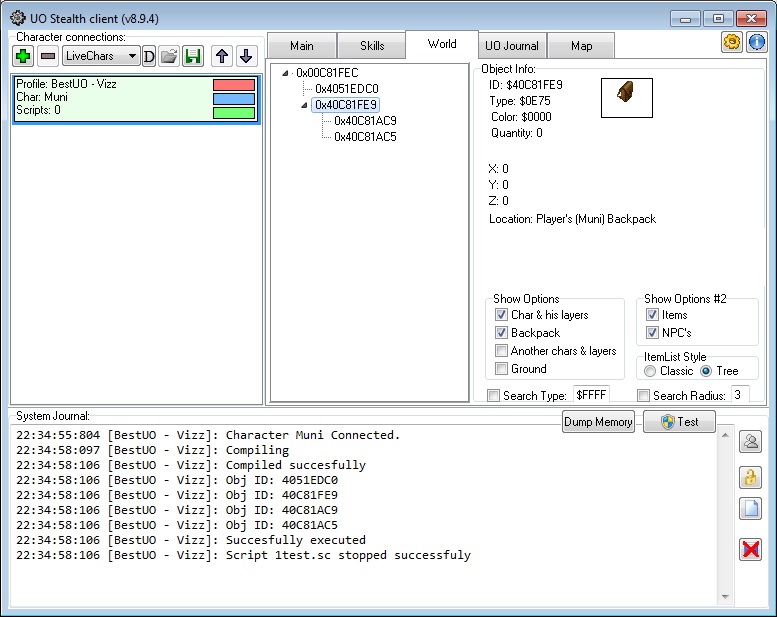Move the profile down with the down arrow

click(x=245, y=57)
